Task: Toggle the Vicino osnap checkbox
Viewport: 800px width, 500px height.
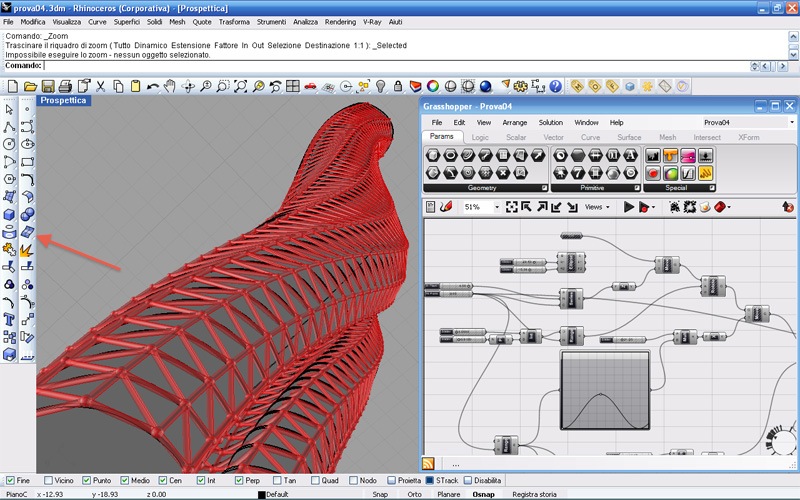Action: pos(48,481)
